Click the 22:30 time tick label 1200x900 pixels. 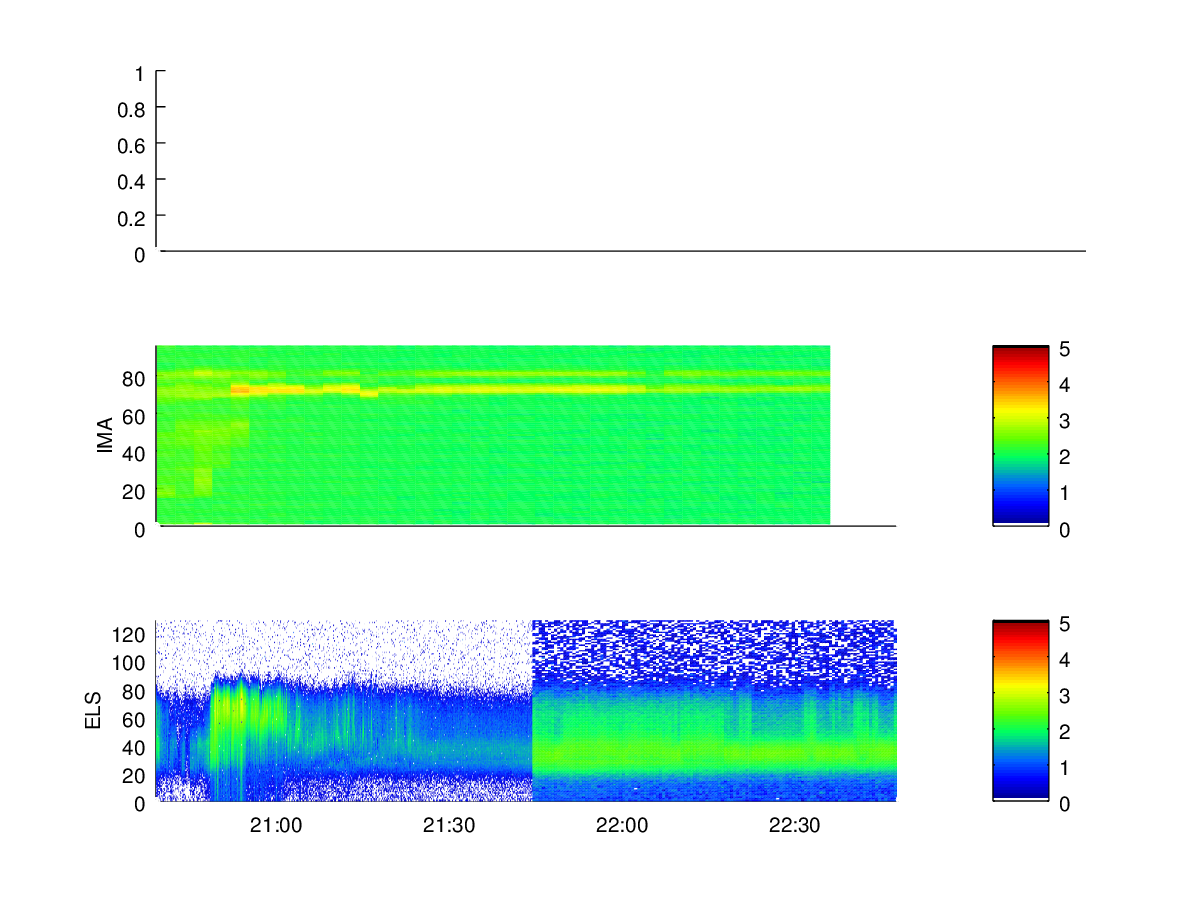[x=795, y=826]
